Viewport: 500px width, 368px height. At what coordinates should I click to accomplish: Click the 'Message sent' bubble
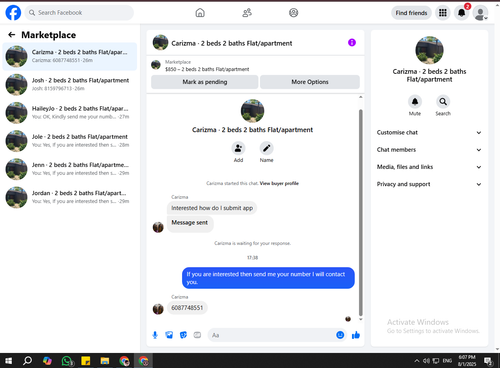point(190,223)
